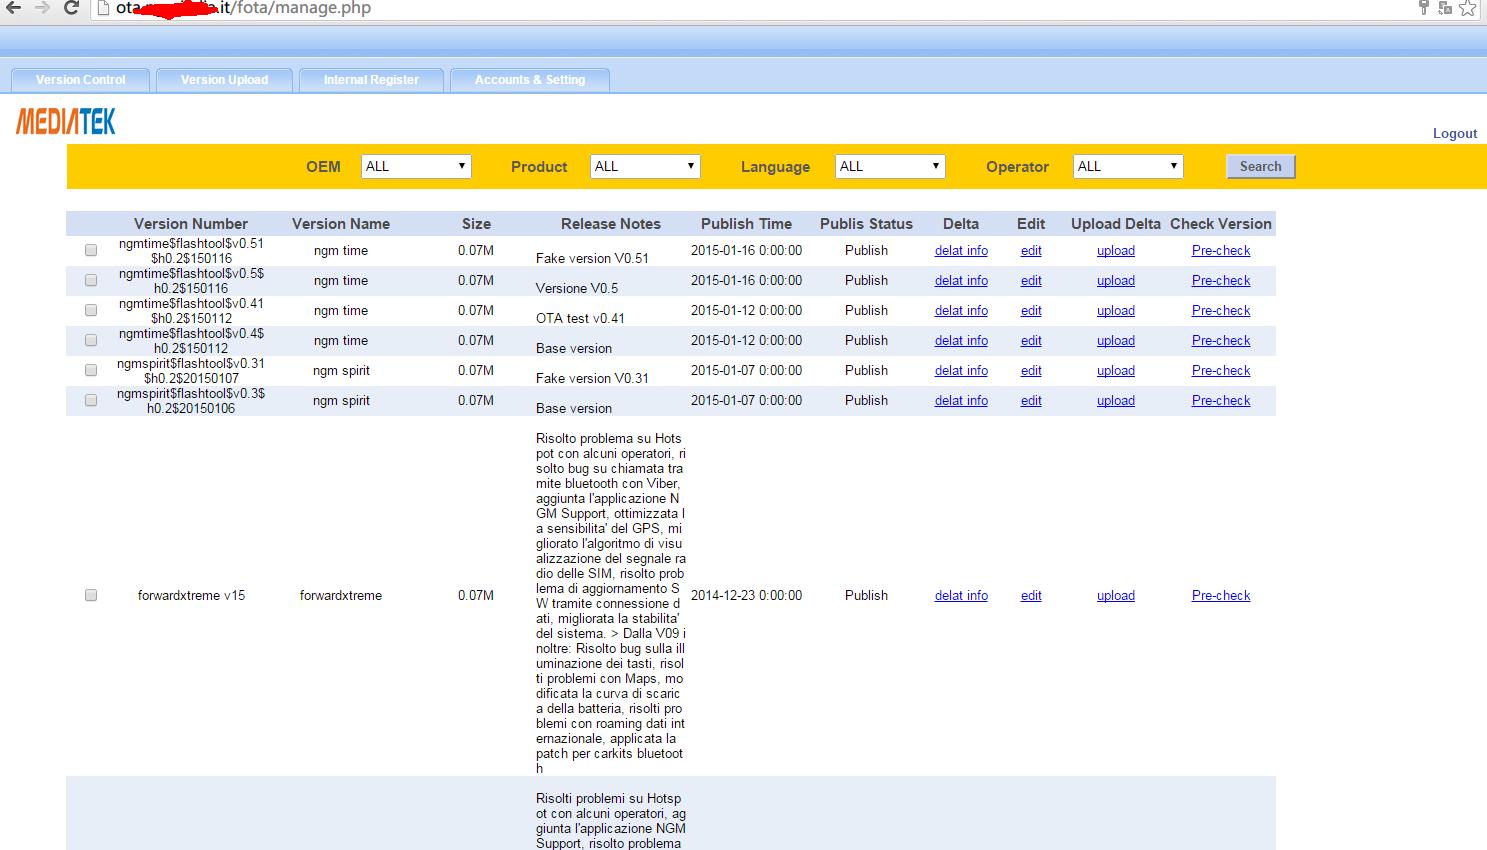The image size is (1487, 850).
Task: Click the MediaTek logo
Action: pos(66,122)
